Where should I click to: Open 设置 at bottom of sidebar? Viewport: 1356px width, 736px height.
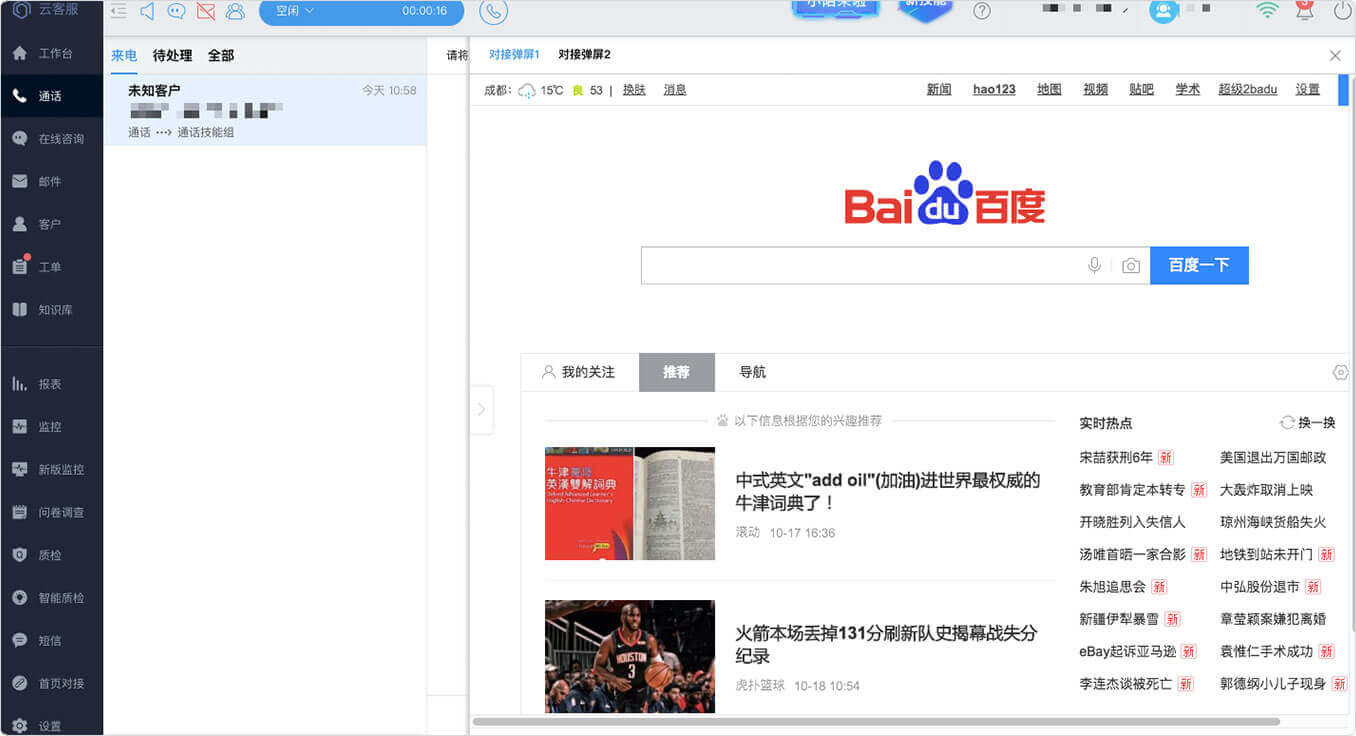coord(51,726)
